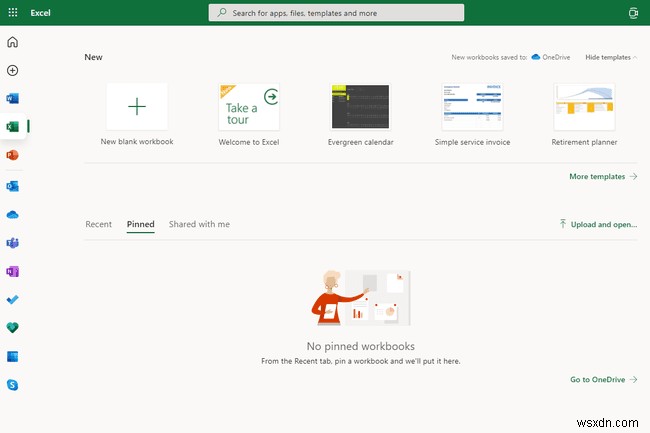650x433 pixels.
Task: Open the Simple service invoice template
Action: [x=472, y=114]
